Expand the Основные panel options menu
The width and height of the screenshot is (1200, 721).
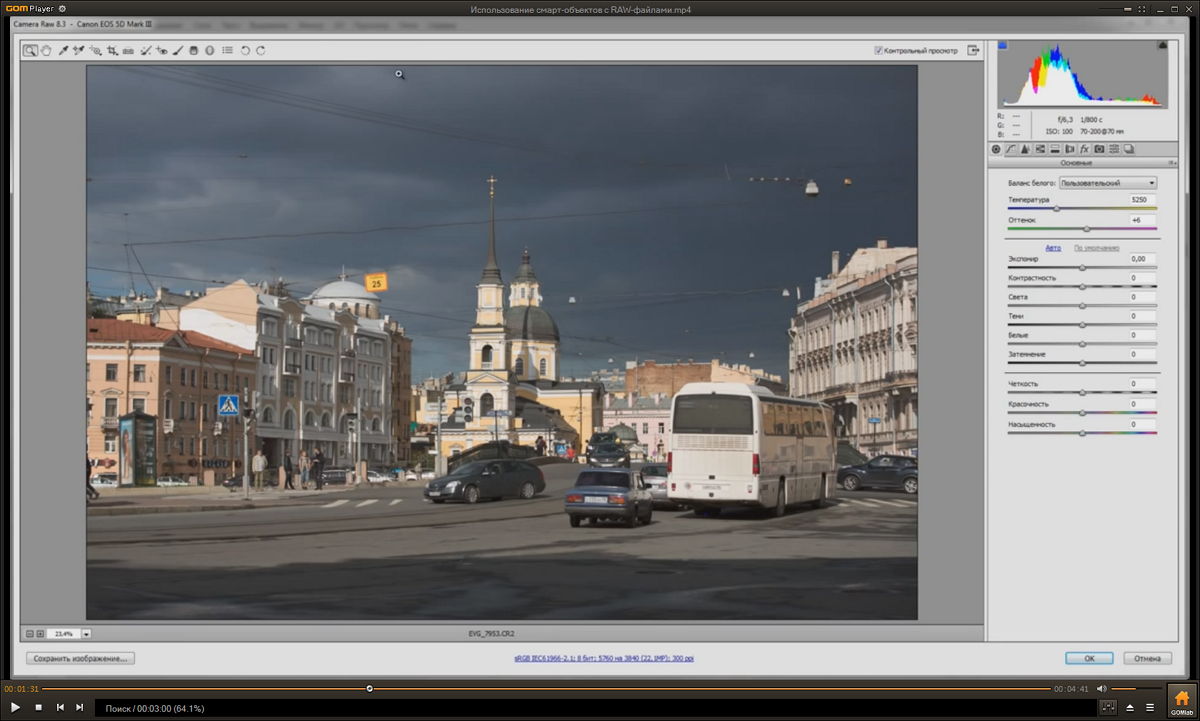click(x=1171, y=162)
